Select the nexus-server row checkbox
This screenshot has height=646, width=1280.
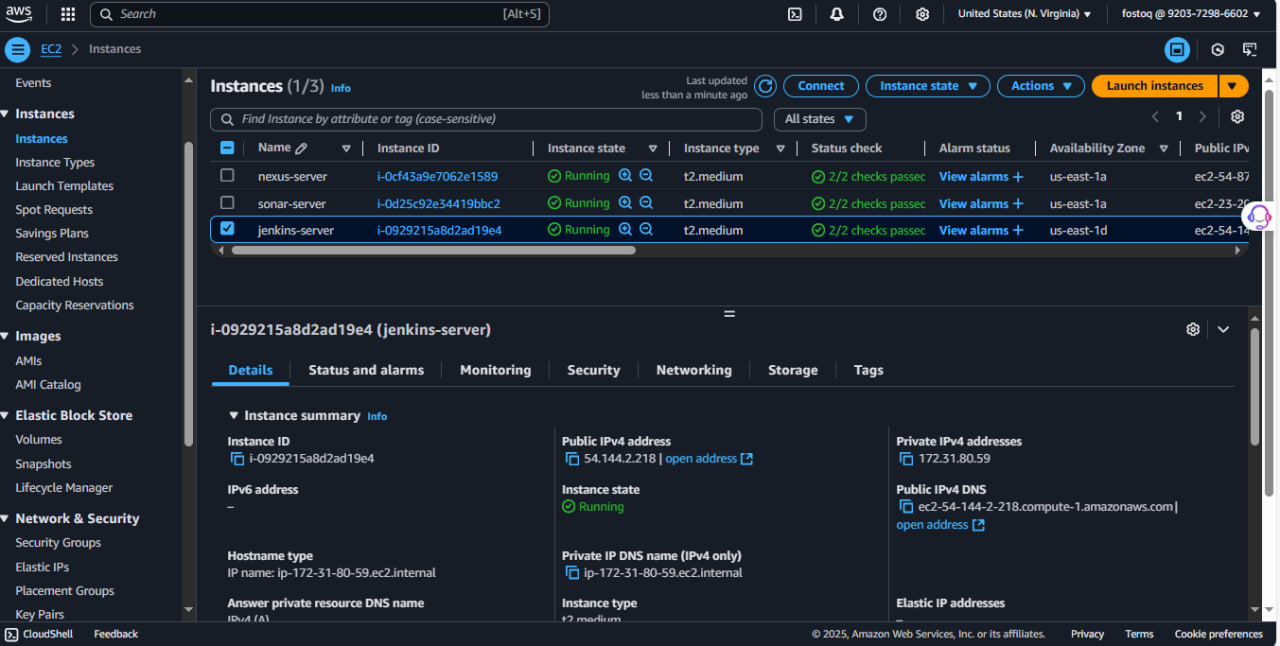pos(227,175)
